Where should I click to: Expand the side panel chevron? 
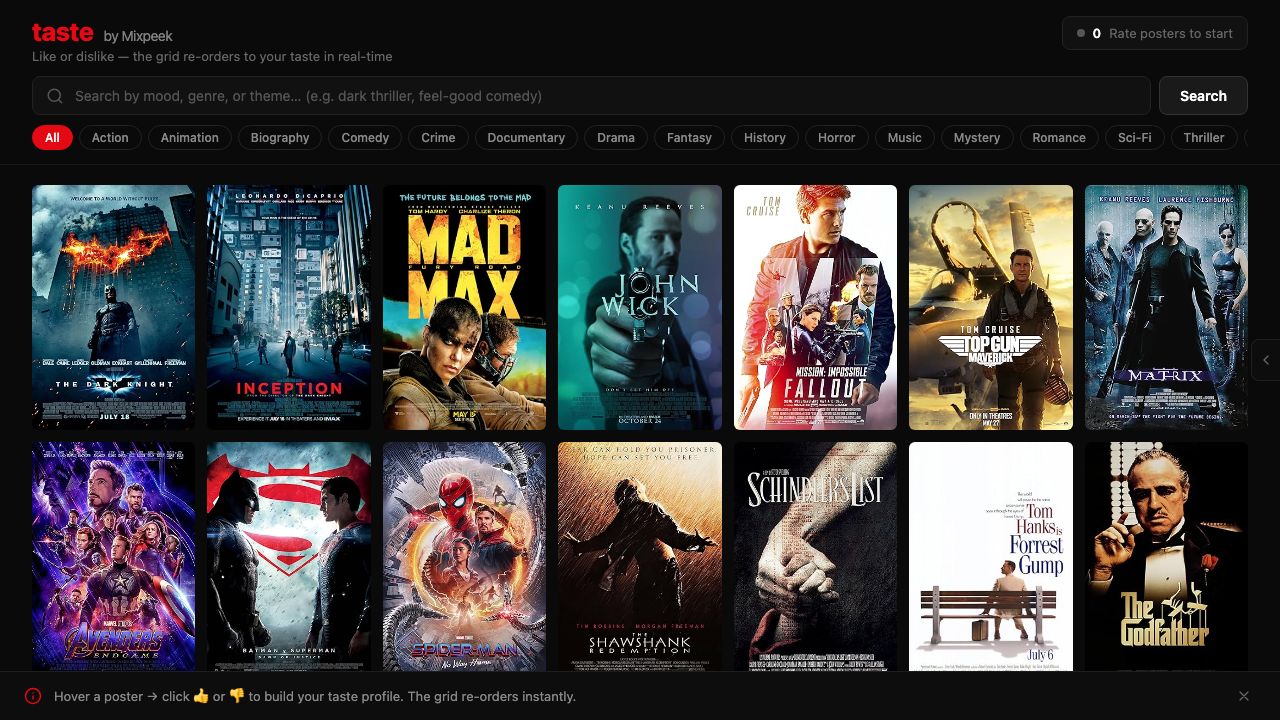pos(1266,360)
